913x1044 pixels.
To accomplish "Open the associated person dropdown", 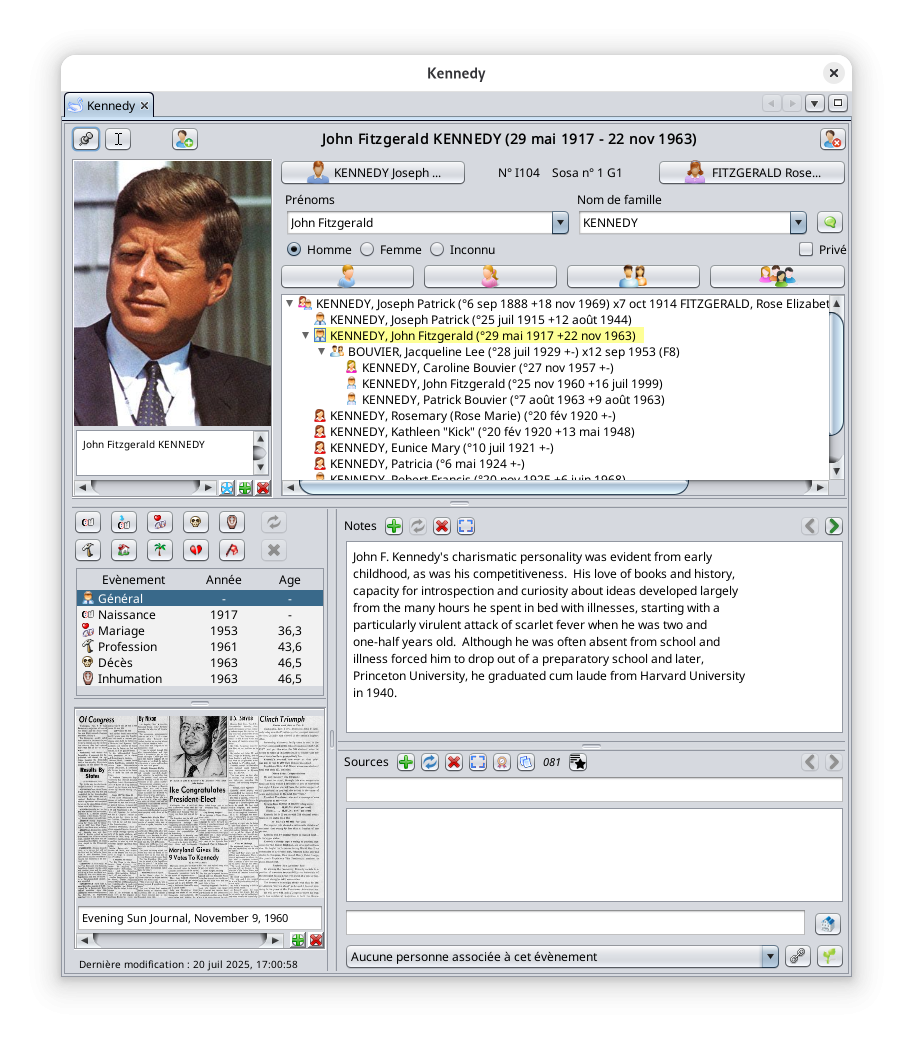I will click(x=770, y=957).
